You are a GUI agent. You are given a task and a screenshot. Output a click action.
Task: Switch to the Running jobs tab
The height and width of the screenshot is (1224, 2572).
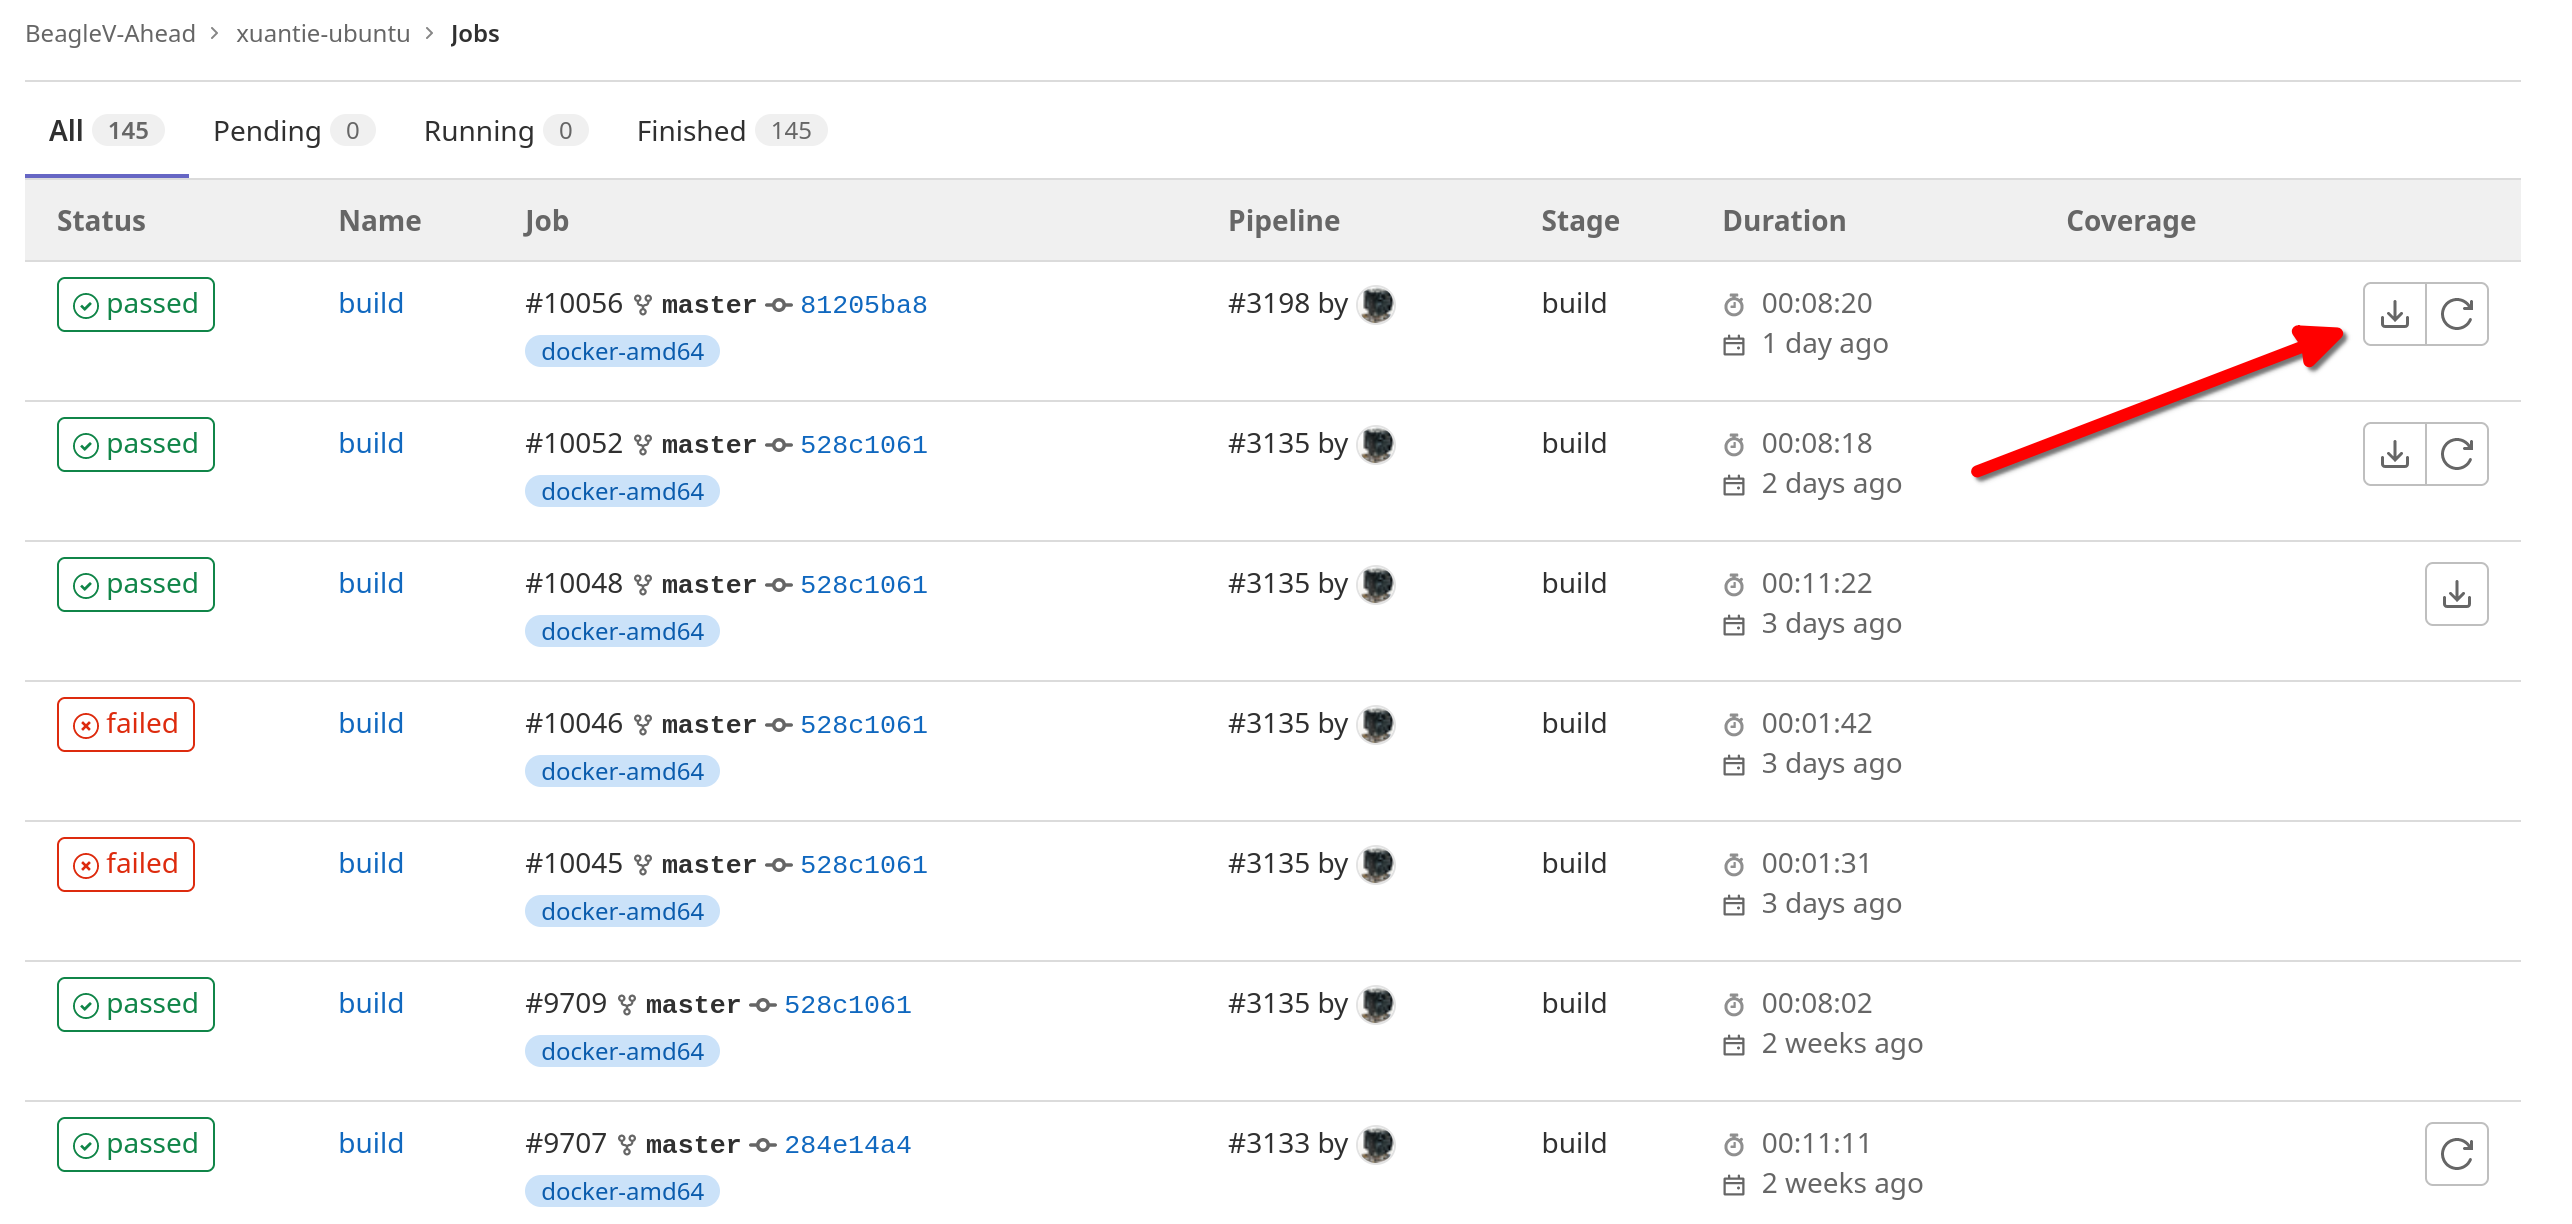tap(506, 131)
